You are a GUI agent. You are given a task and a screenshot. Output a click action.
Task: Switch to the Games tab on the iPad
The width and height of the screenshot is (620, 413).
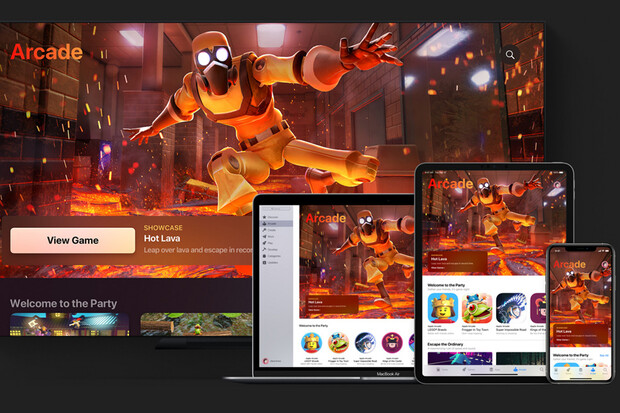point(467,369)
